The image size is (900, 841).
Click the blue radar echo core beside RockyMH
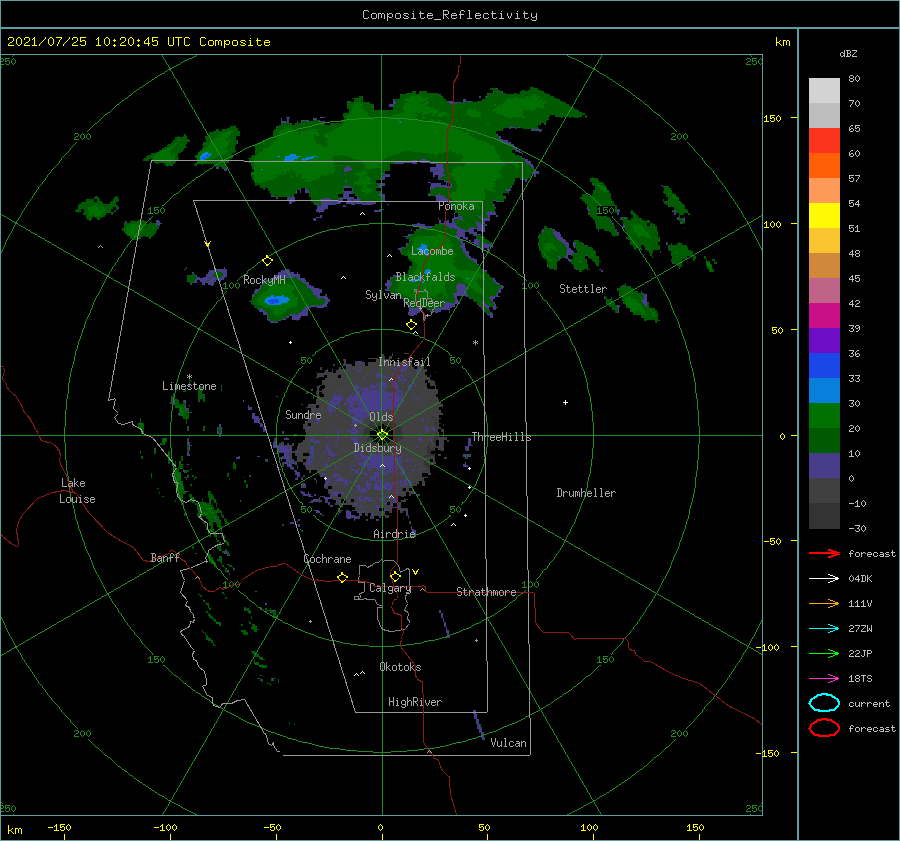point(276,300)
